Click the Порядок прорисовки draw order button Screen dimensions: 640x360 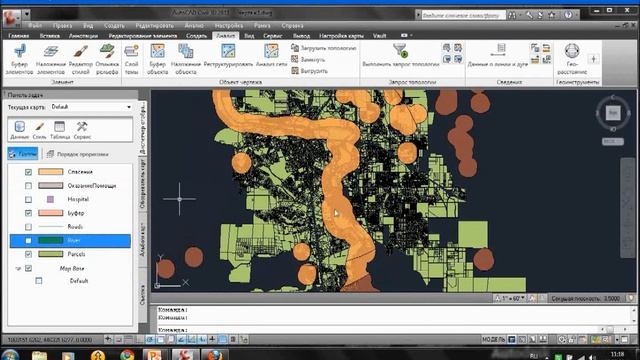coord(77,154)
